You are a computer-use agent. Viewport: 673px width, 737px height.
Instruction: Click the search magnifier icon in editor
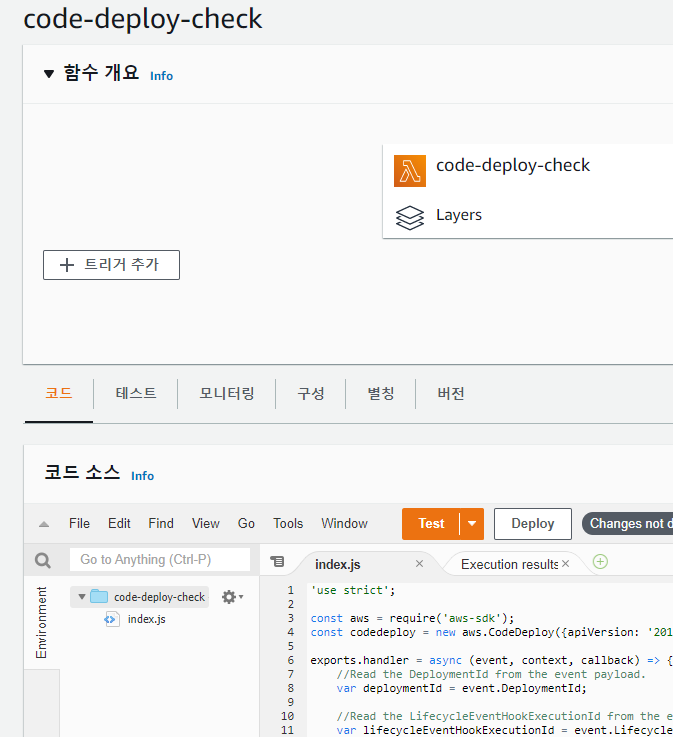click(43, 561)
